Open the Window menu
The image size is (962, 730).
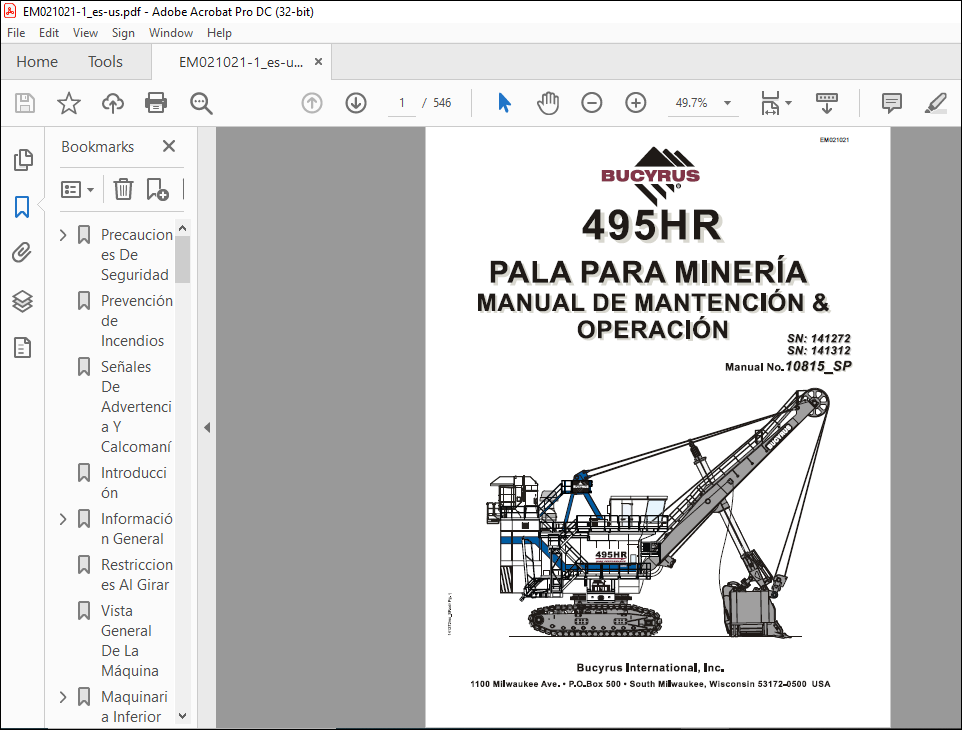click(x=171, y=33)
